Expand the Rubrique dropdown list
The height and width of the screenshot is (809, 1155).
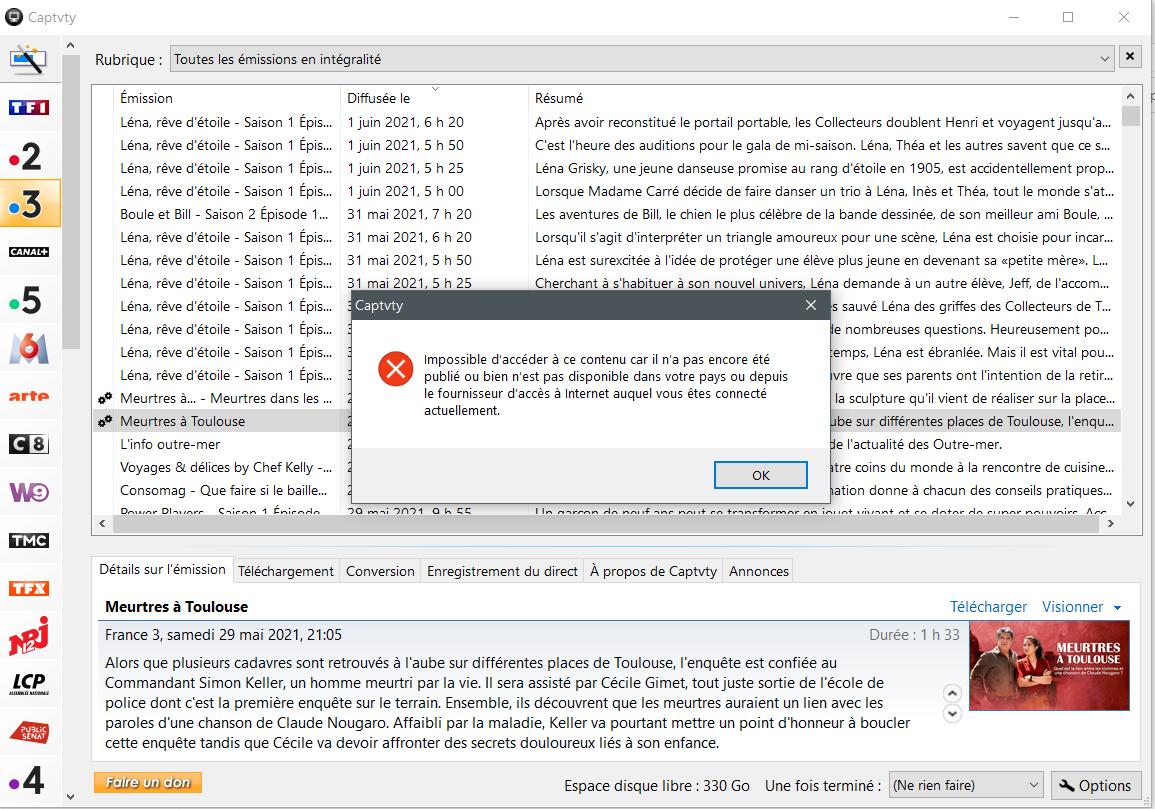point(1104,59)
